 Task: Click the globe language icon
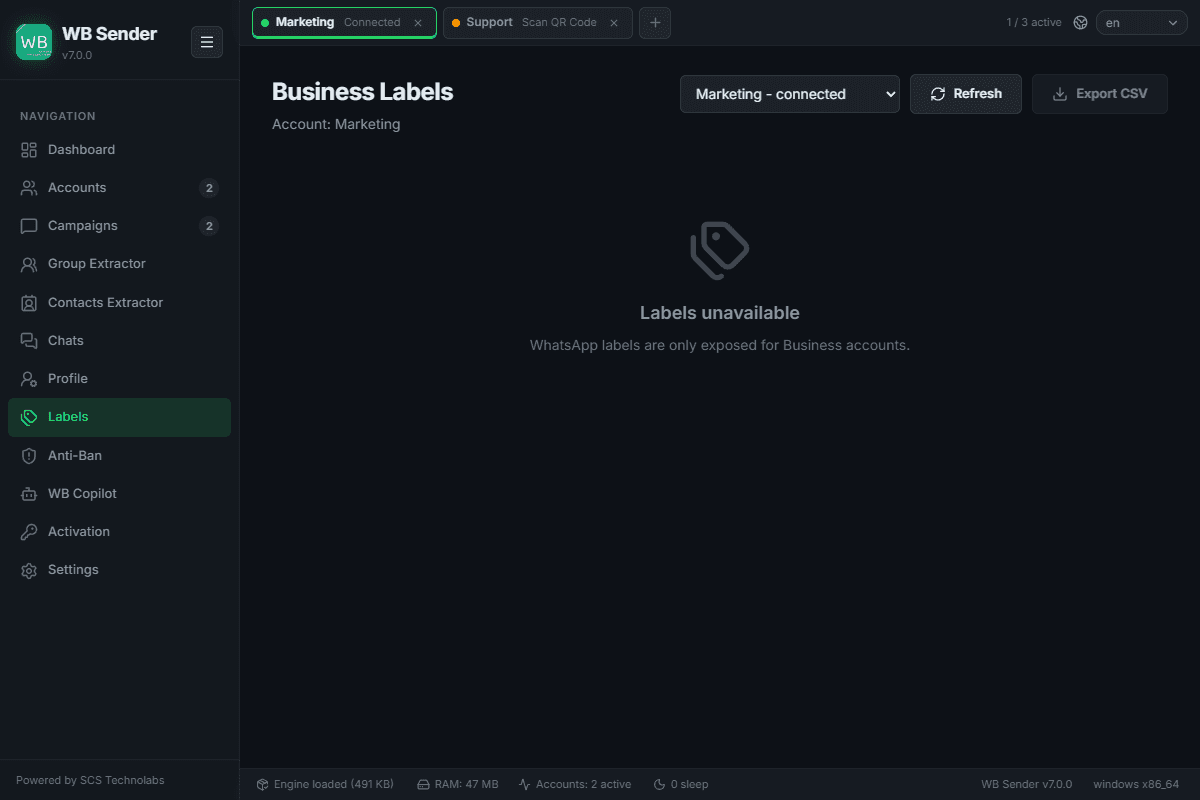tap(1080, 23)
